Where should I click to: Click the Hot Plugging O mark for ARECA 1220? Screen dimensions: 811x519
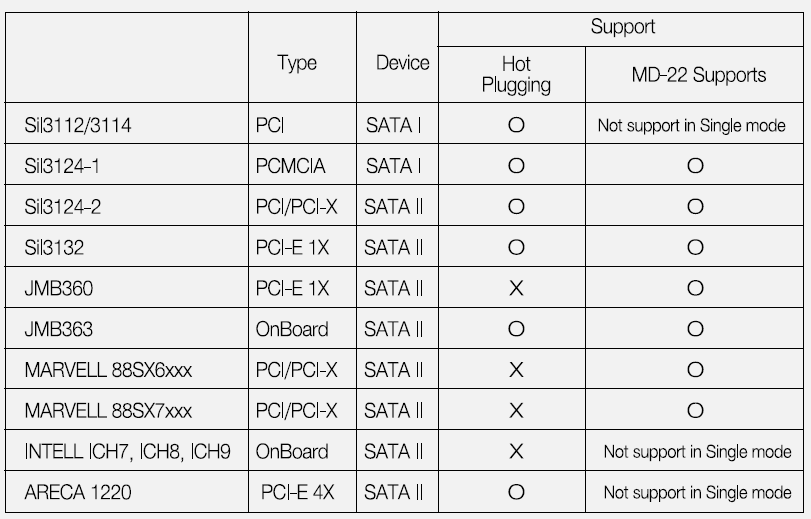point(516,492)
